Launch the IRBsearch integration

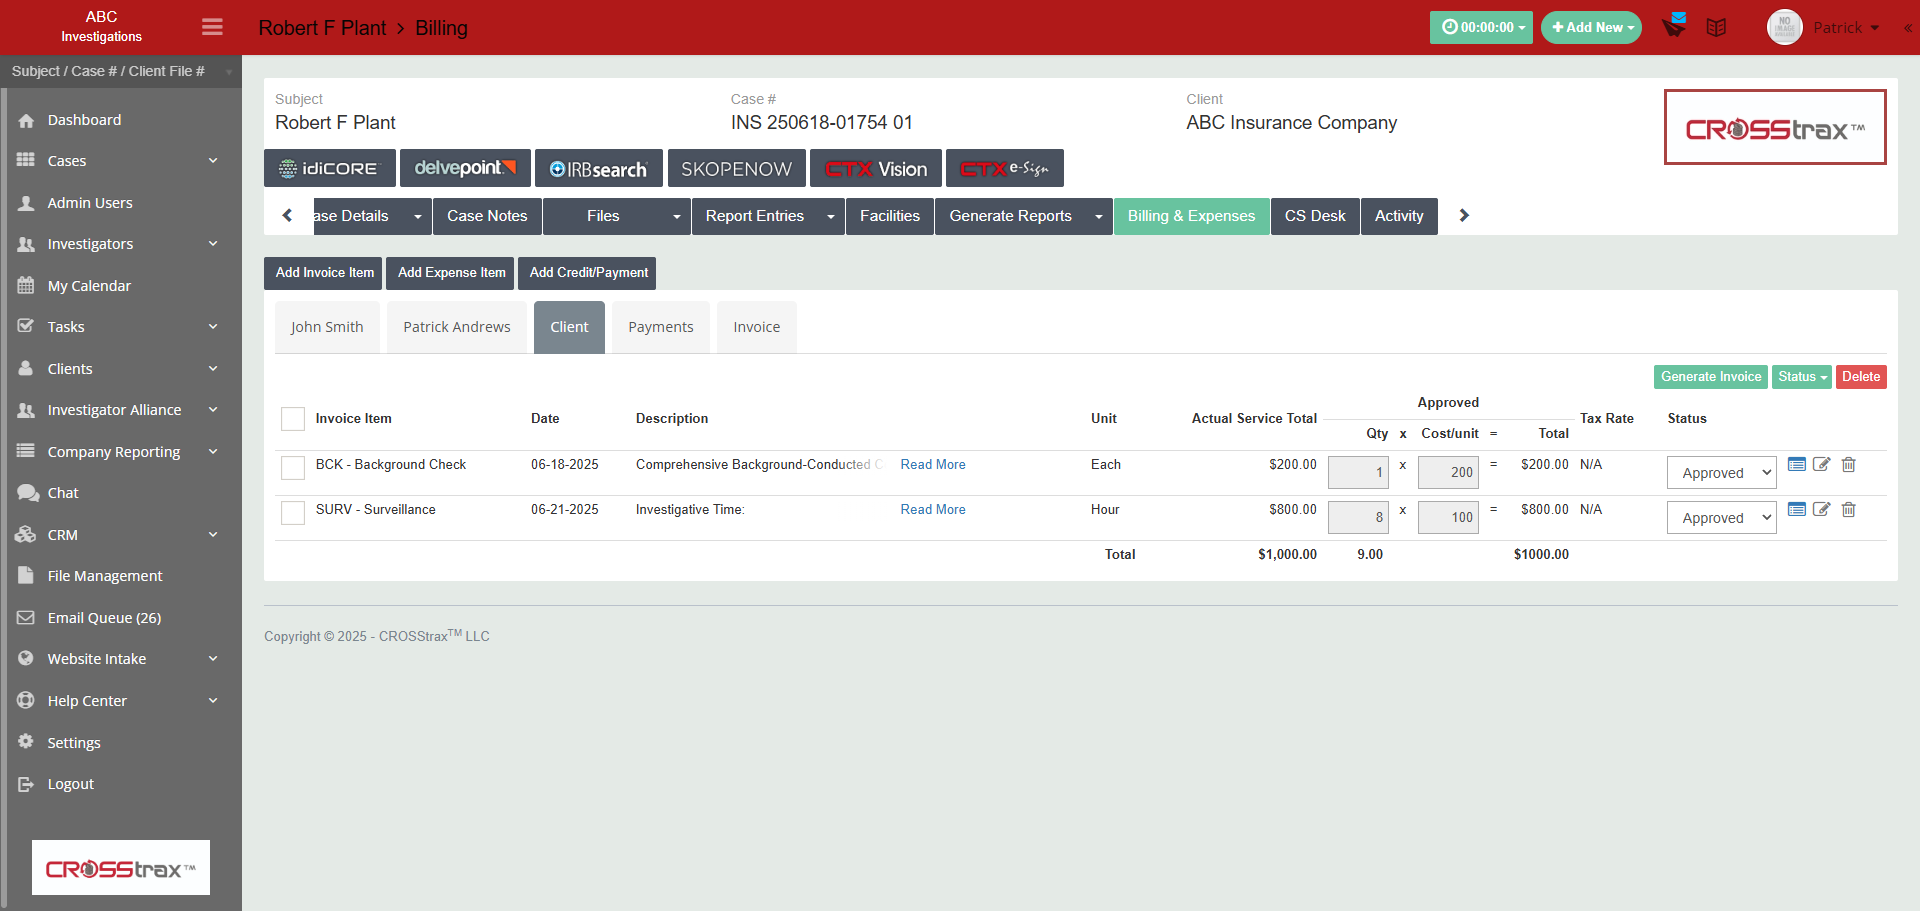click(x=599, y=168)
